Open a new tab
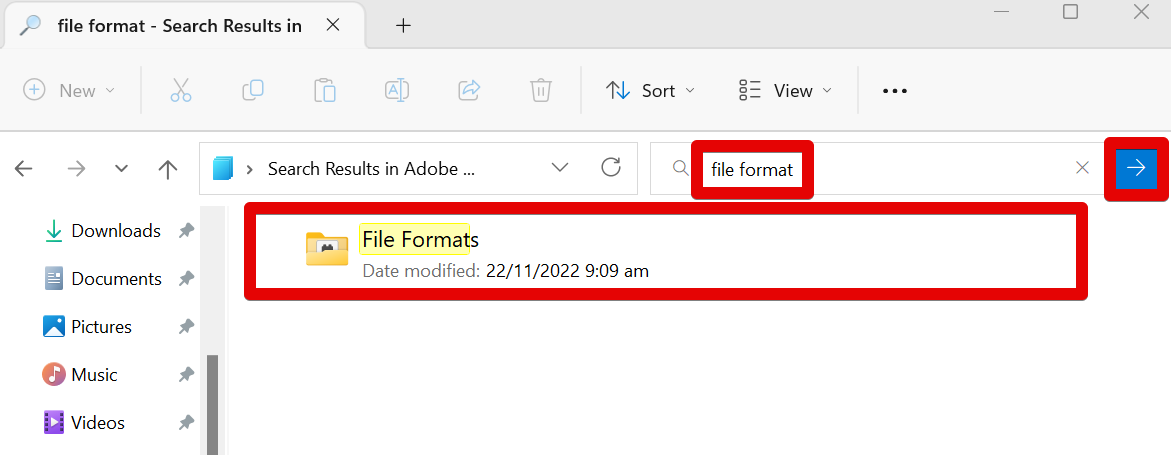1174x455 pixels. click(403, 26)
